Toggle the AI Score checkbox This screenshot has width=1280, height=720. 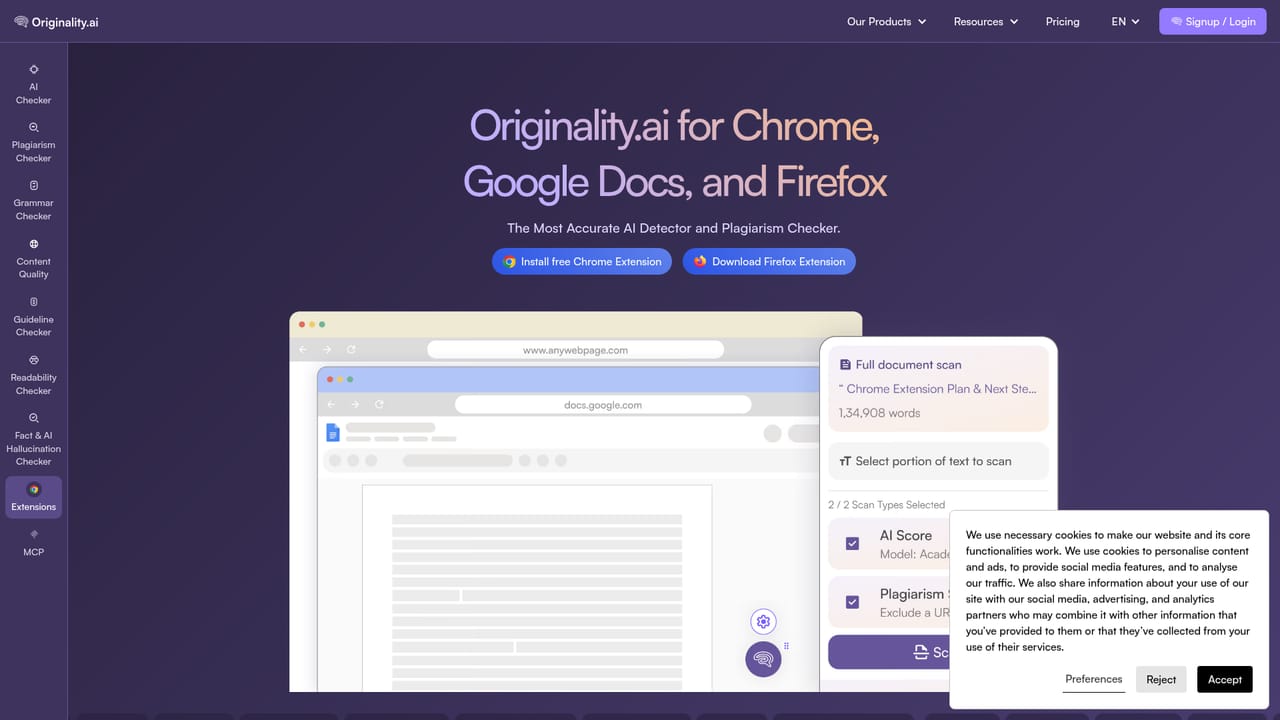(852, 543)
